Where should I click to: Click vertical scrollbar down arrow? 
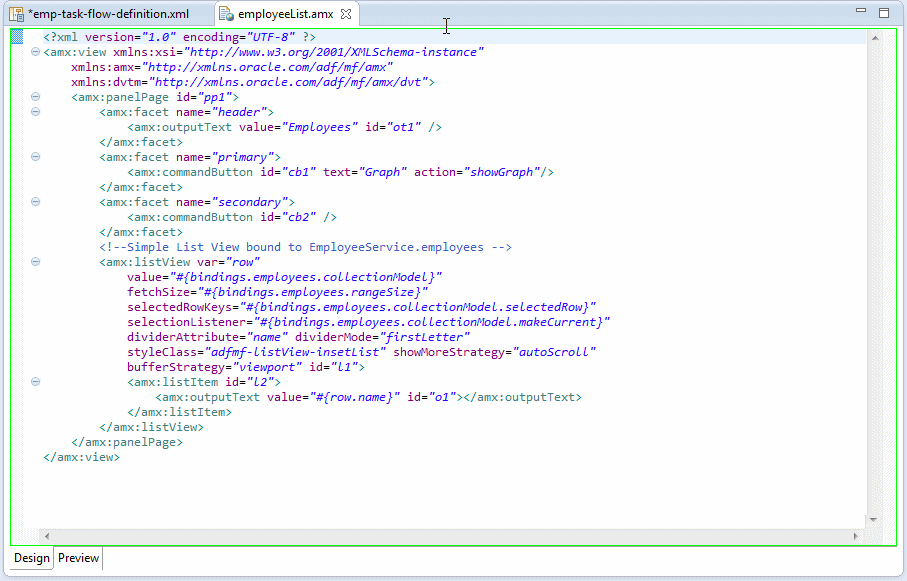(873, 520)
